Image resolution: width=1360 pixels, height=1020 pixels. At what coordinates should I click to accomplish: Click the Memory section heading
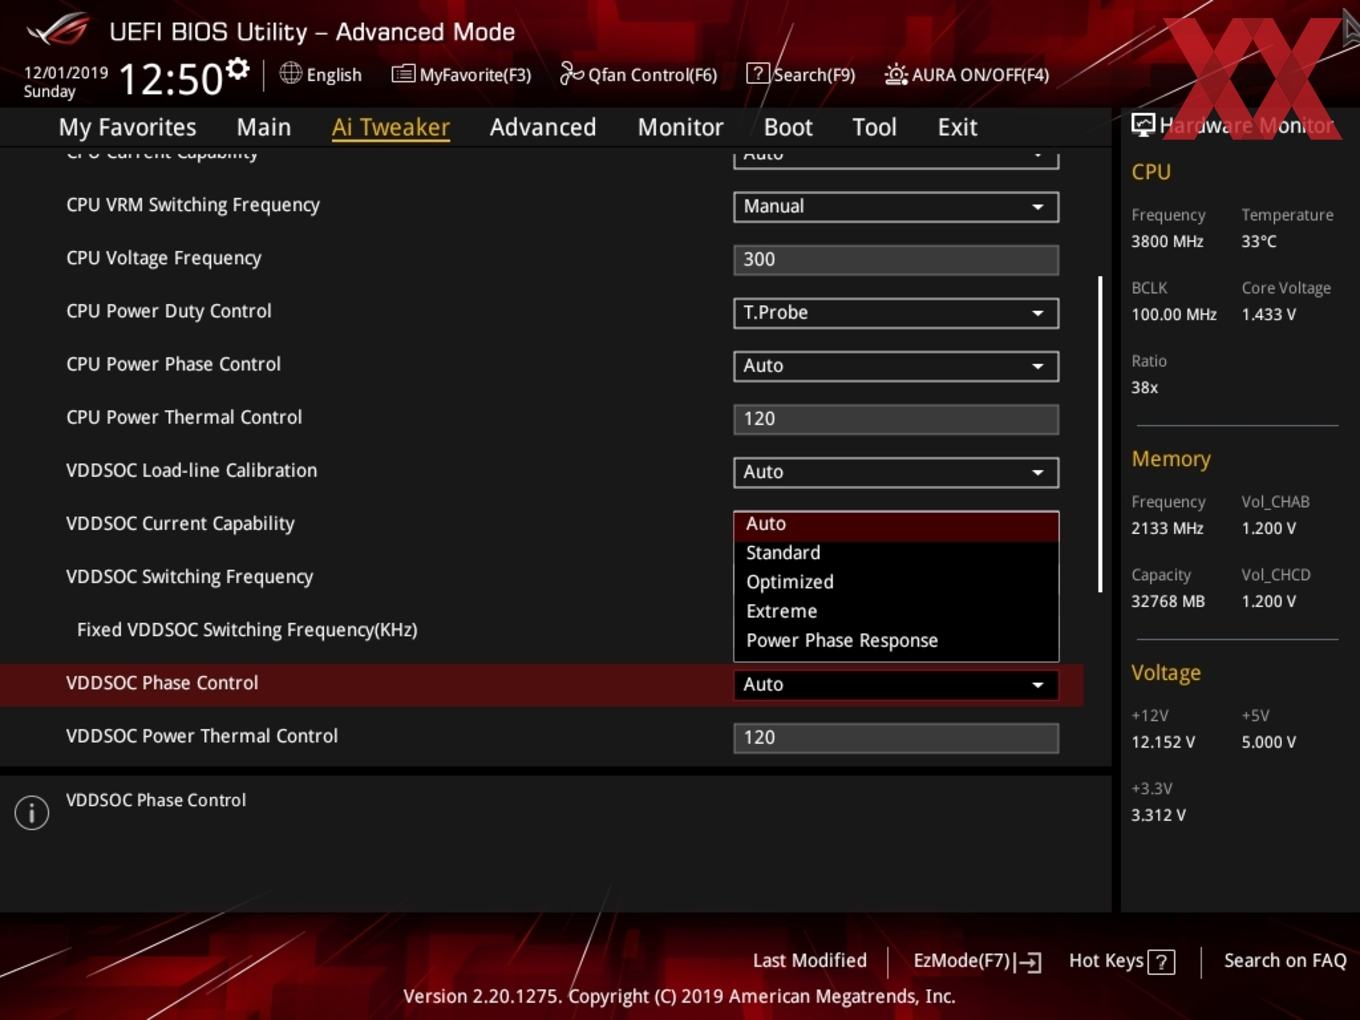1171,459
